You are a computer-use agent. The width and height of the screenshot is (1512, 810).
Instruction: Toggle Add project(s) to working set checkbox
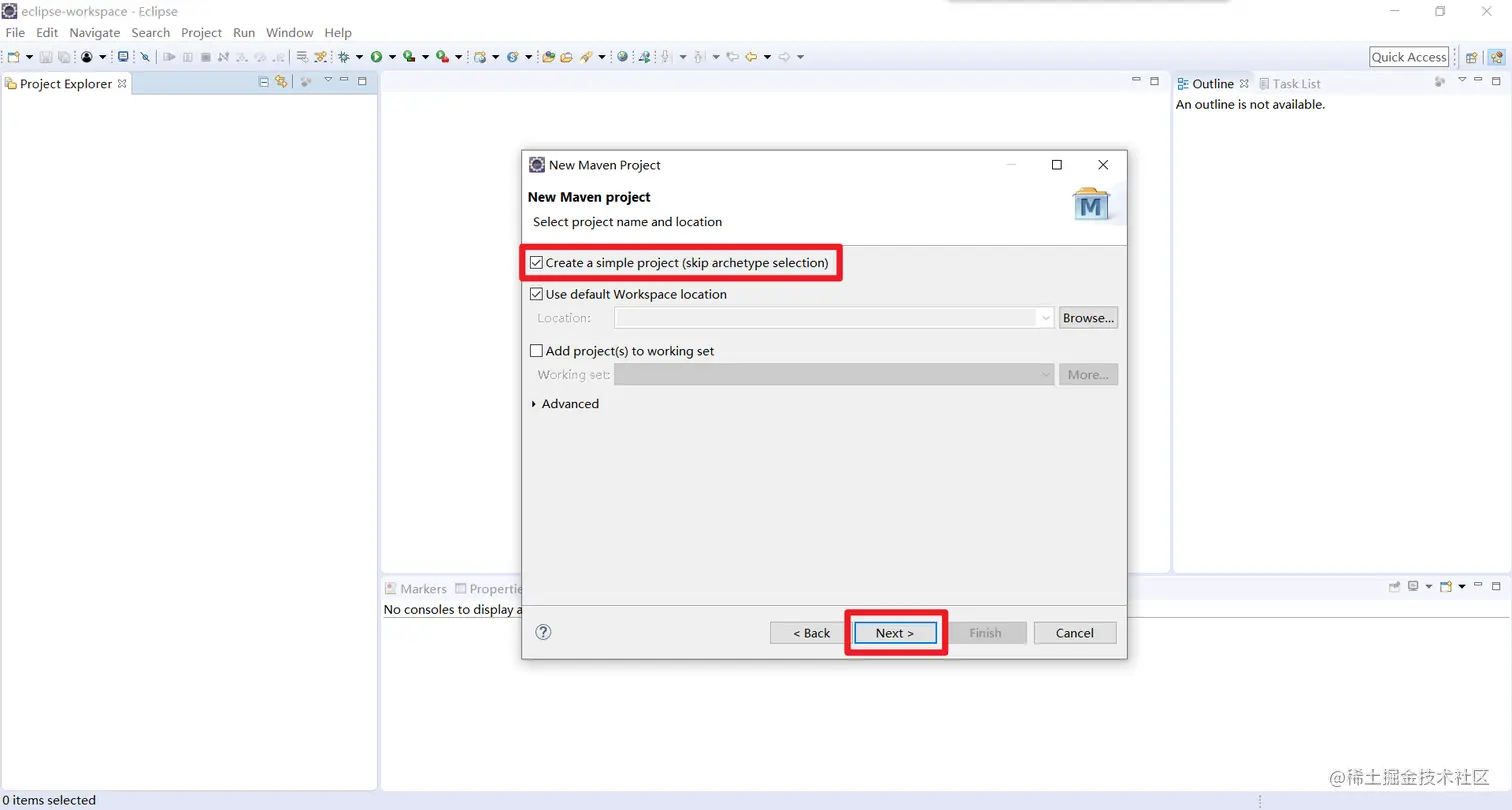(536, 351)
